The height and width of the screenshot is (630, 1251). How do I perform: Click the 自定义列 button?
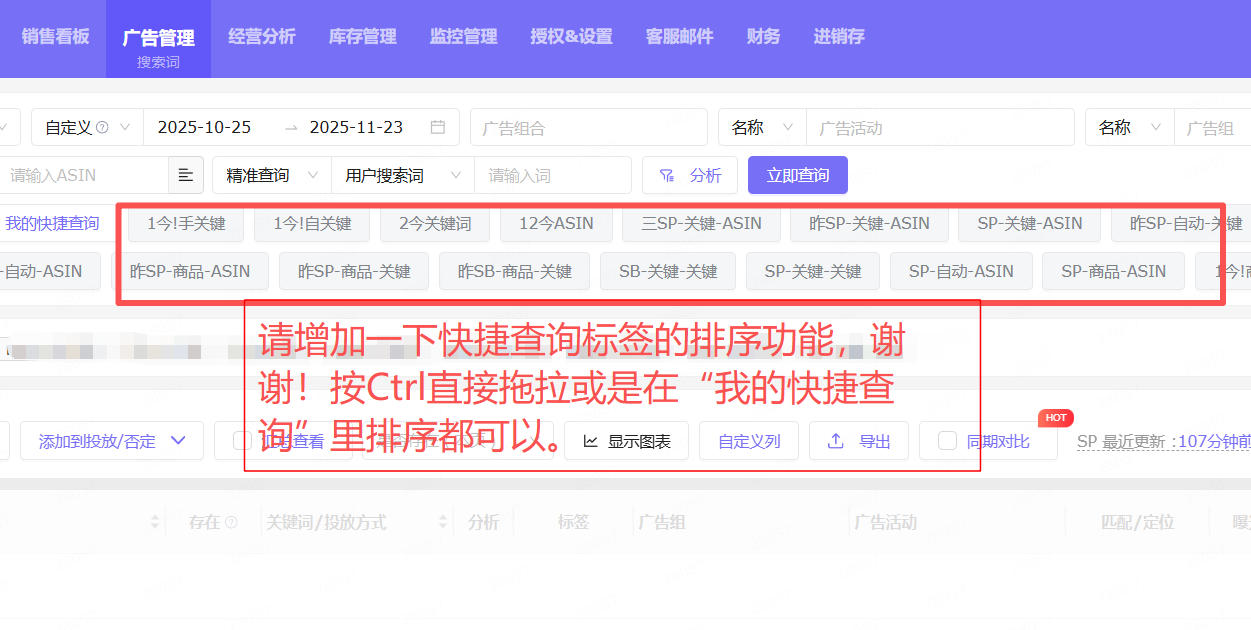click(x=748, y=441)
